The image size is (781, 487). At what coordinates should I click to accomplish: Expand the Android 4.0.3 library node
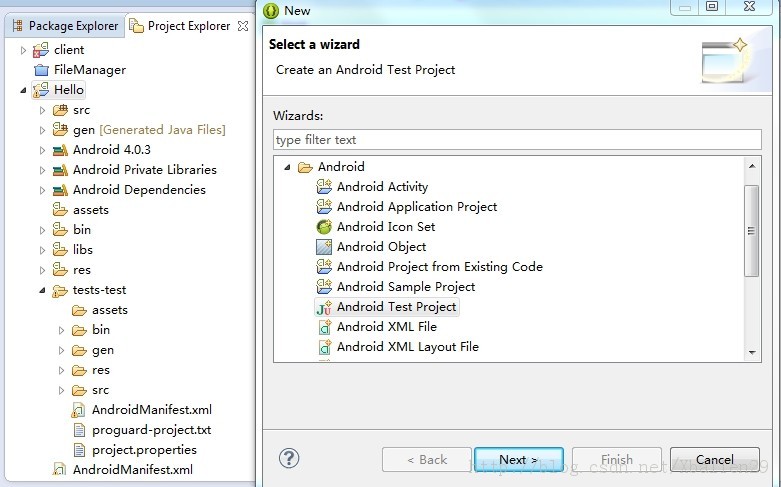42,150
